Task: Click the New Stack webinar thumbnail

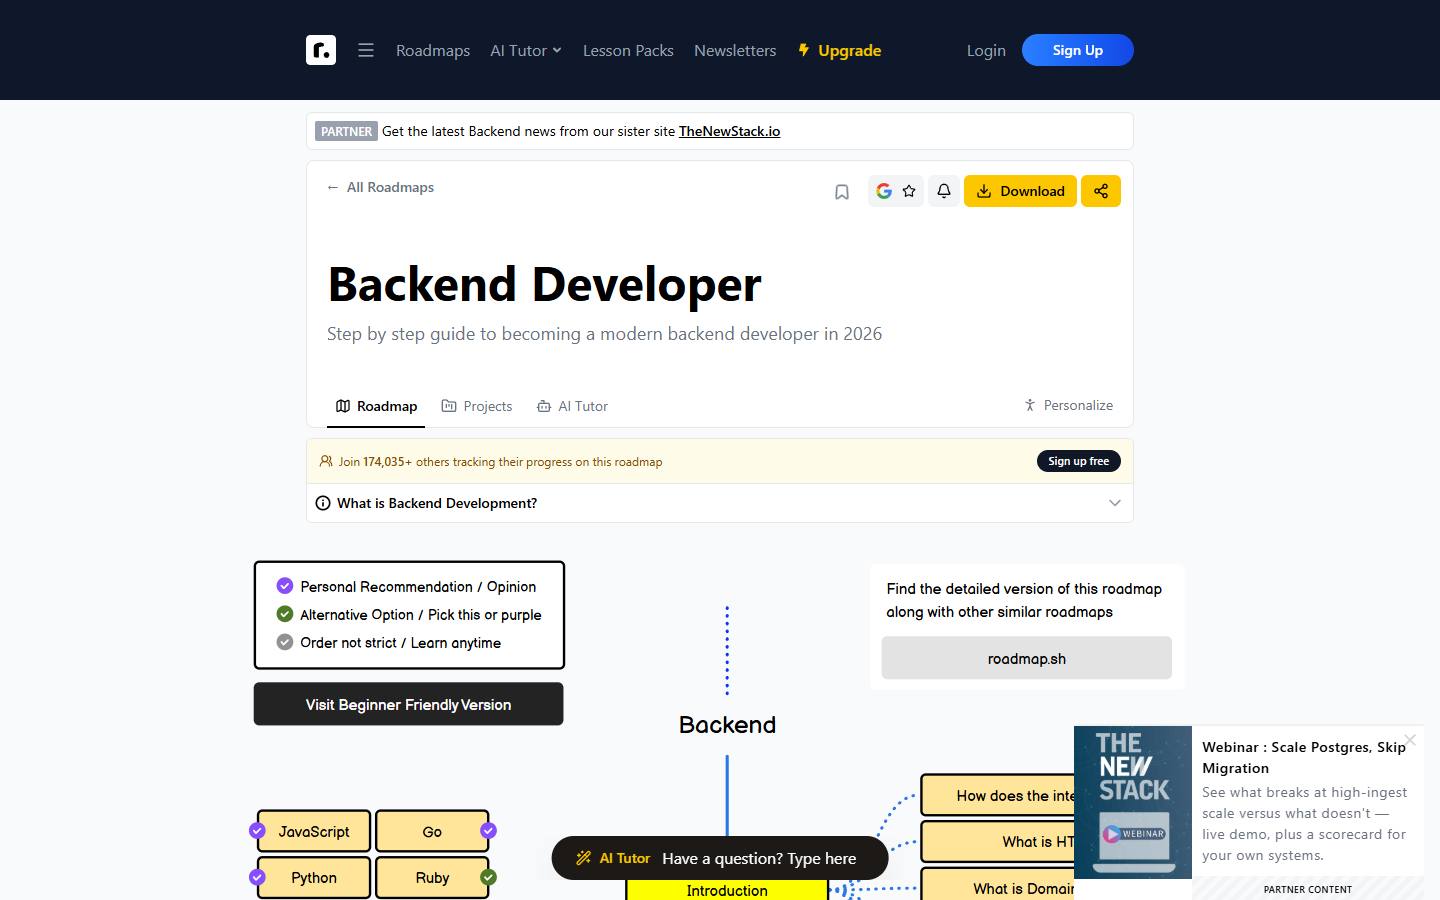Action: [x=1133, y=802]
